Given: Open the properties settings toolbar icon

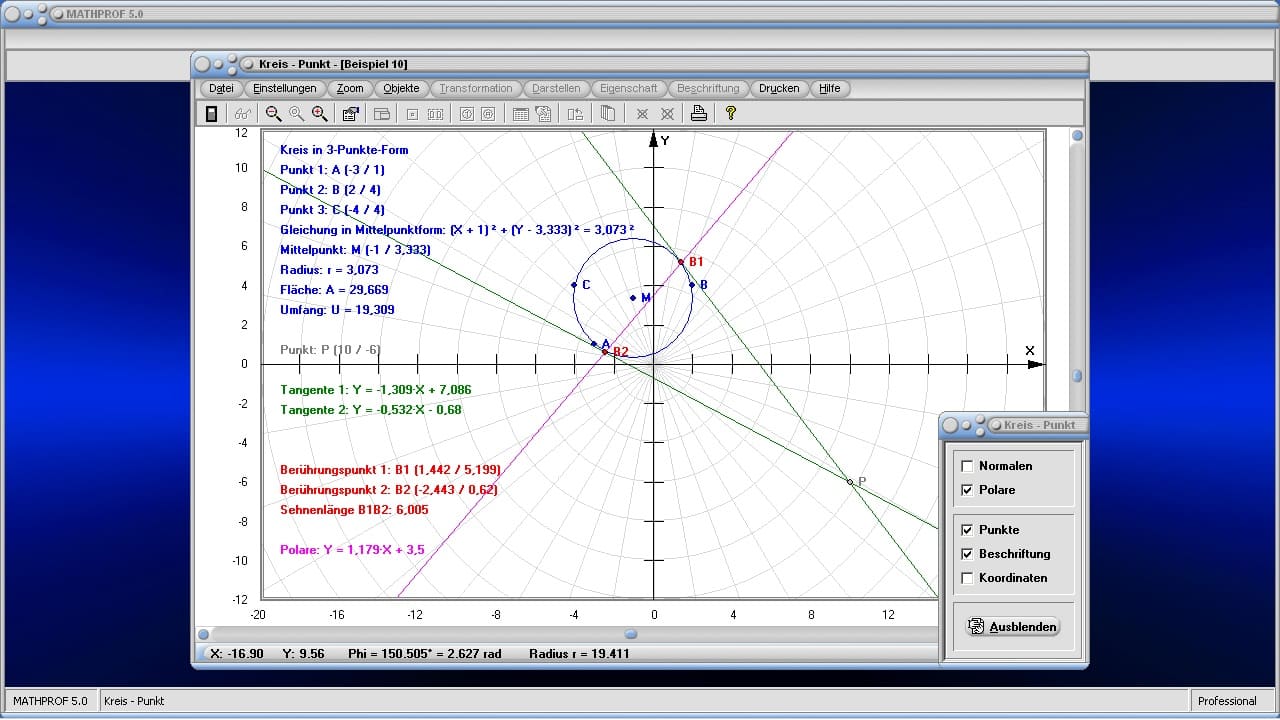Looking at the screenshot, I should coord(351,114).
